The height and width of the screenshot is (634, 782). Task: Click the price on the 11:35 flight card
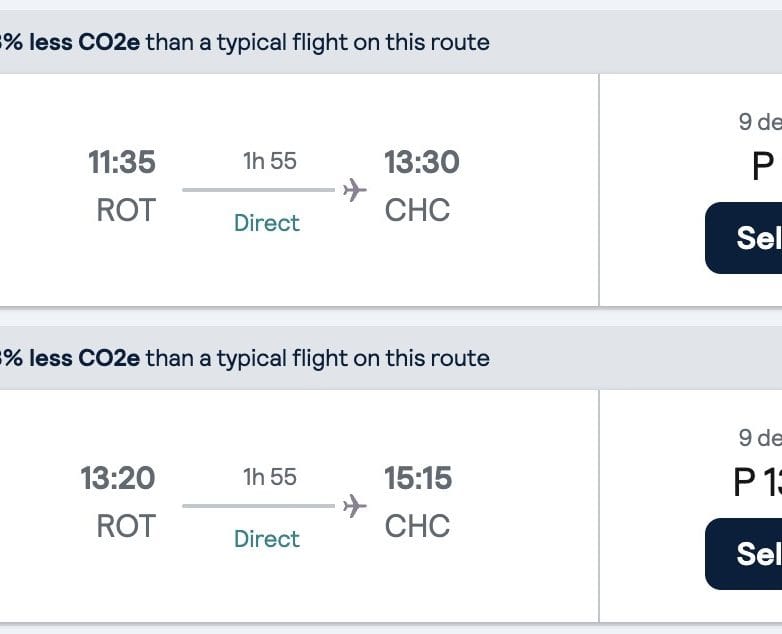click(x=763, y=166)
